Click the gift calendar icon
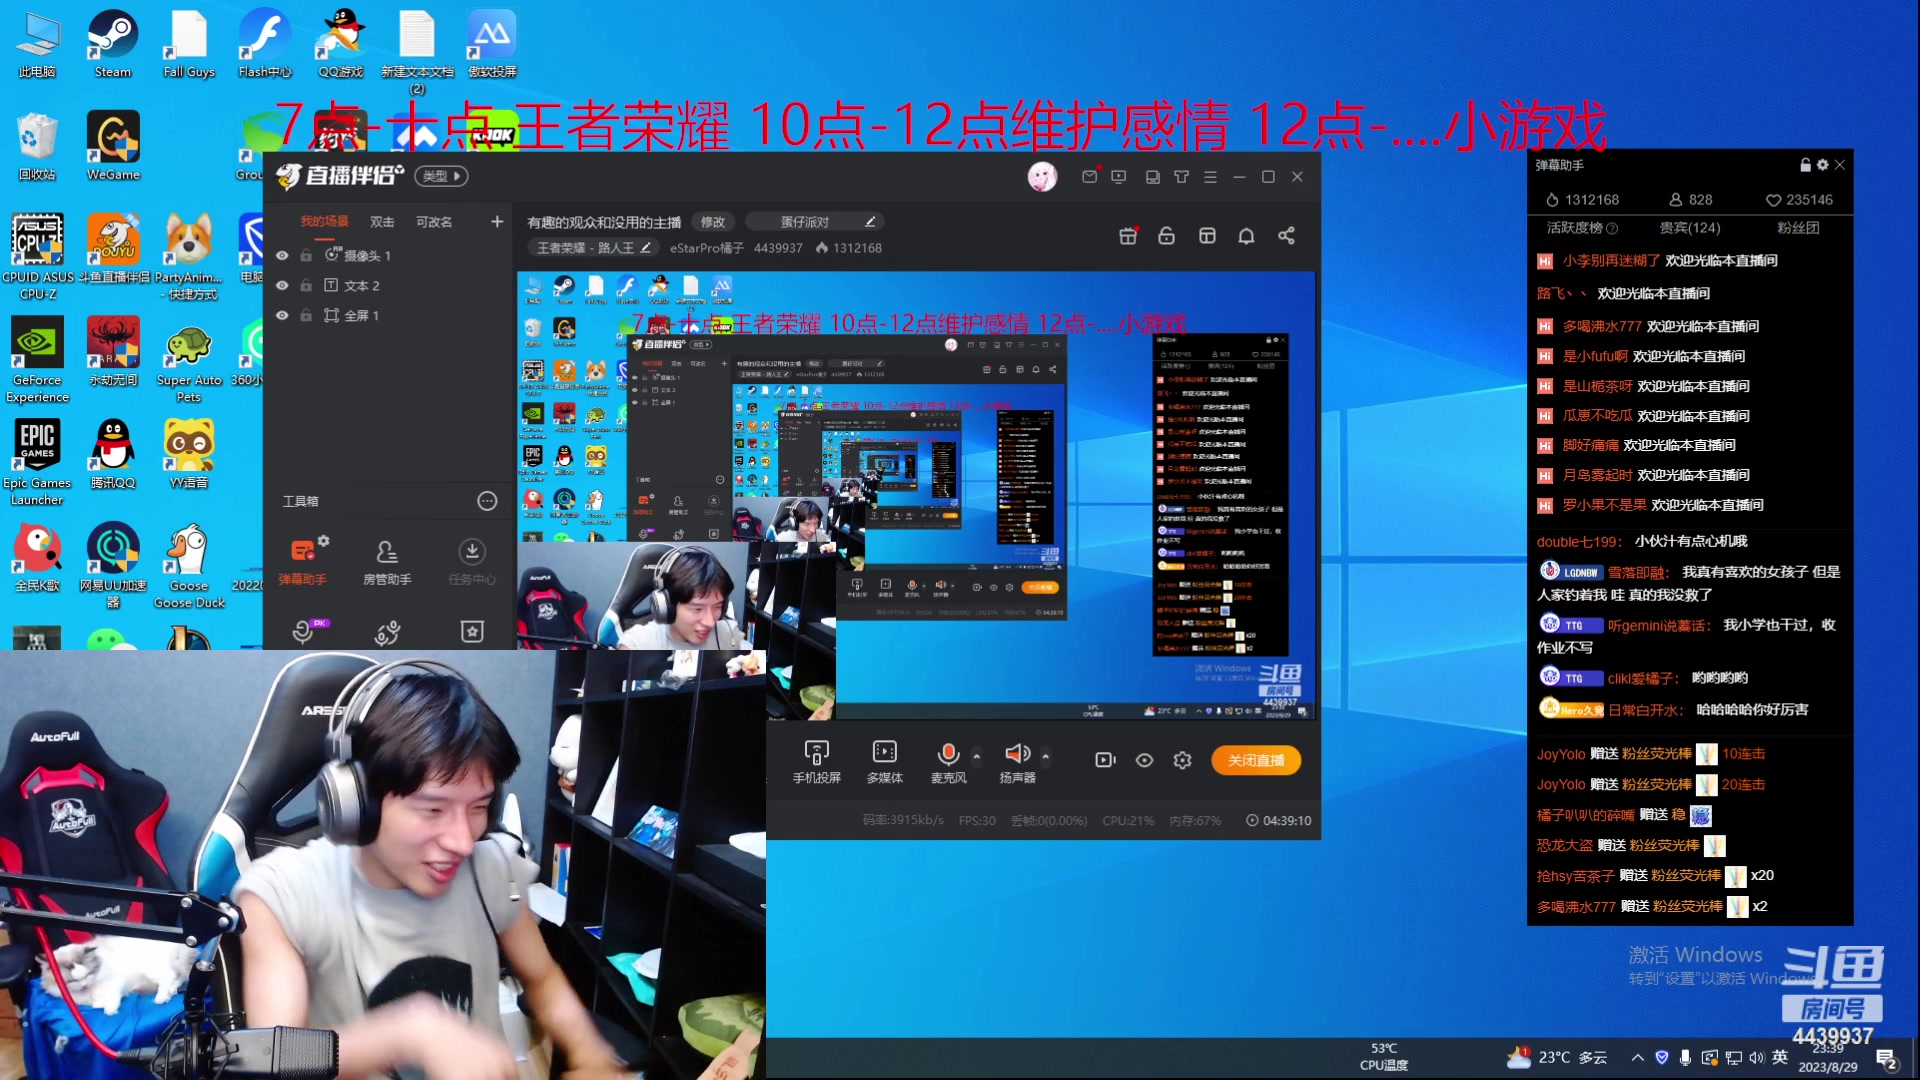1920x1080 pixels. 1128,236
